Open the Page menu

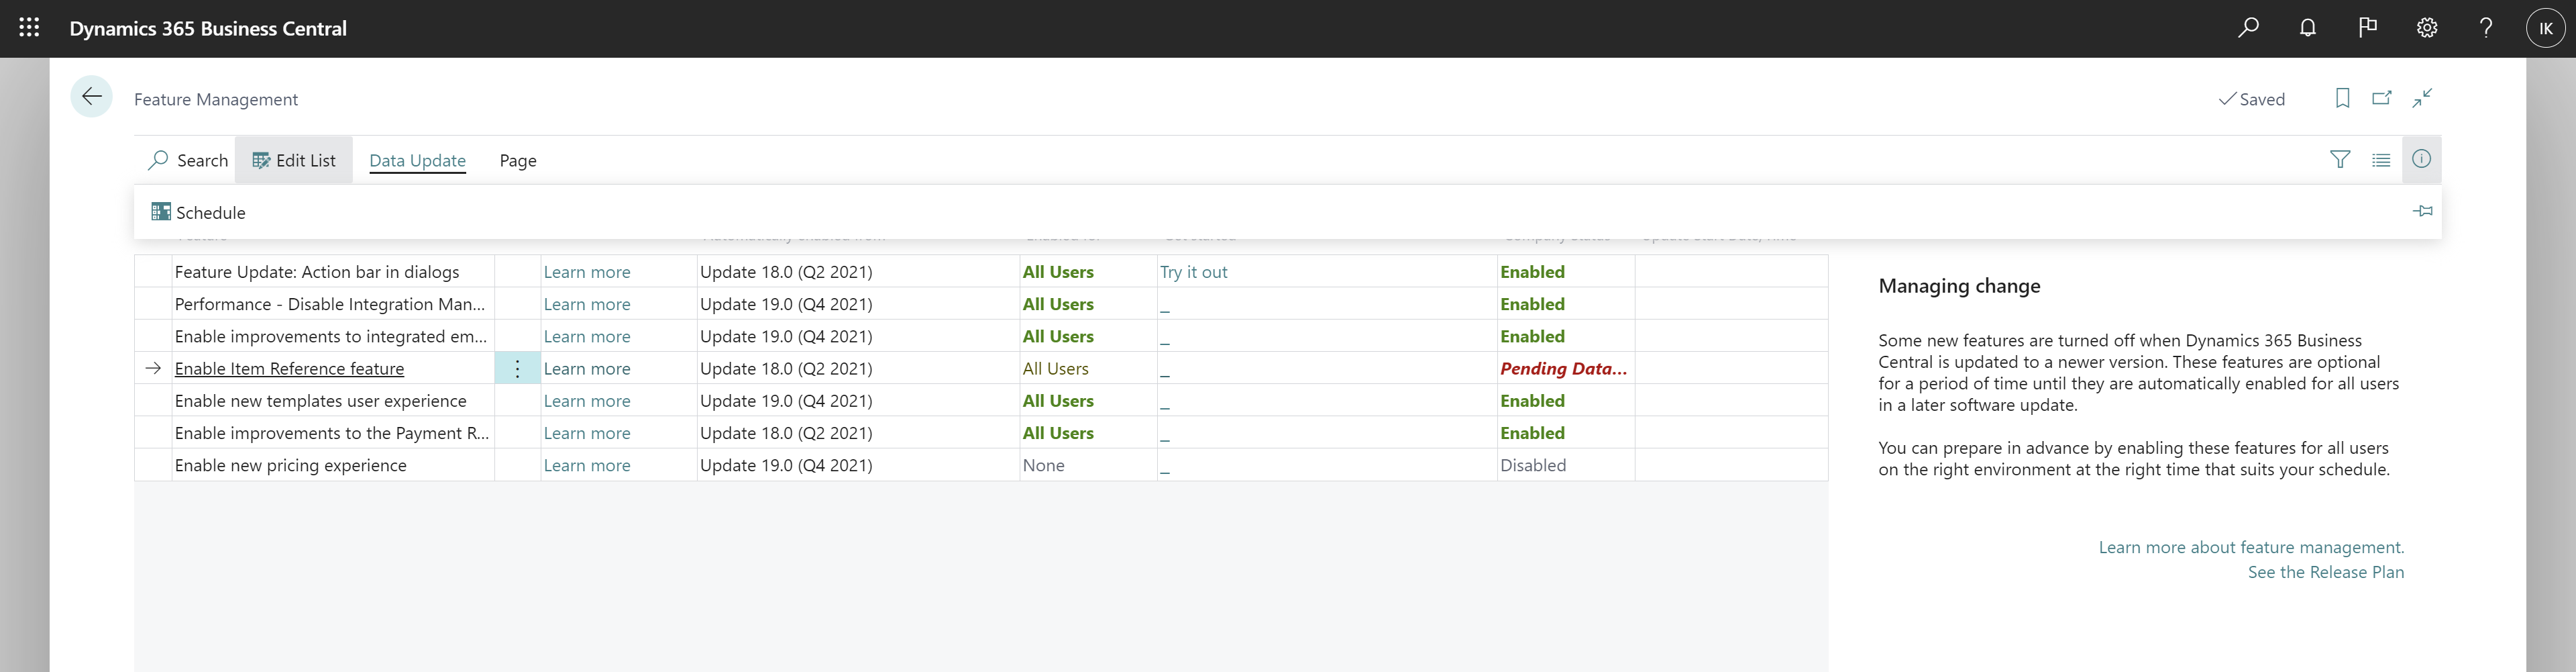517,160
